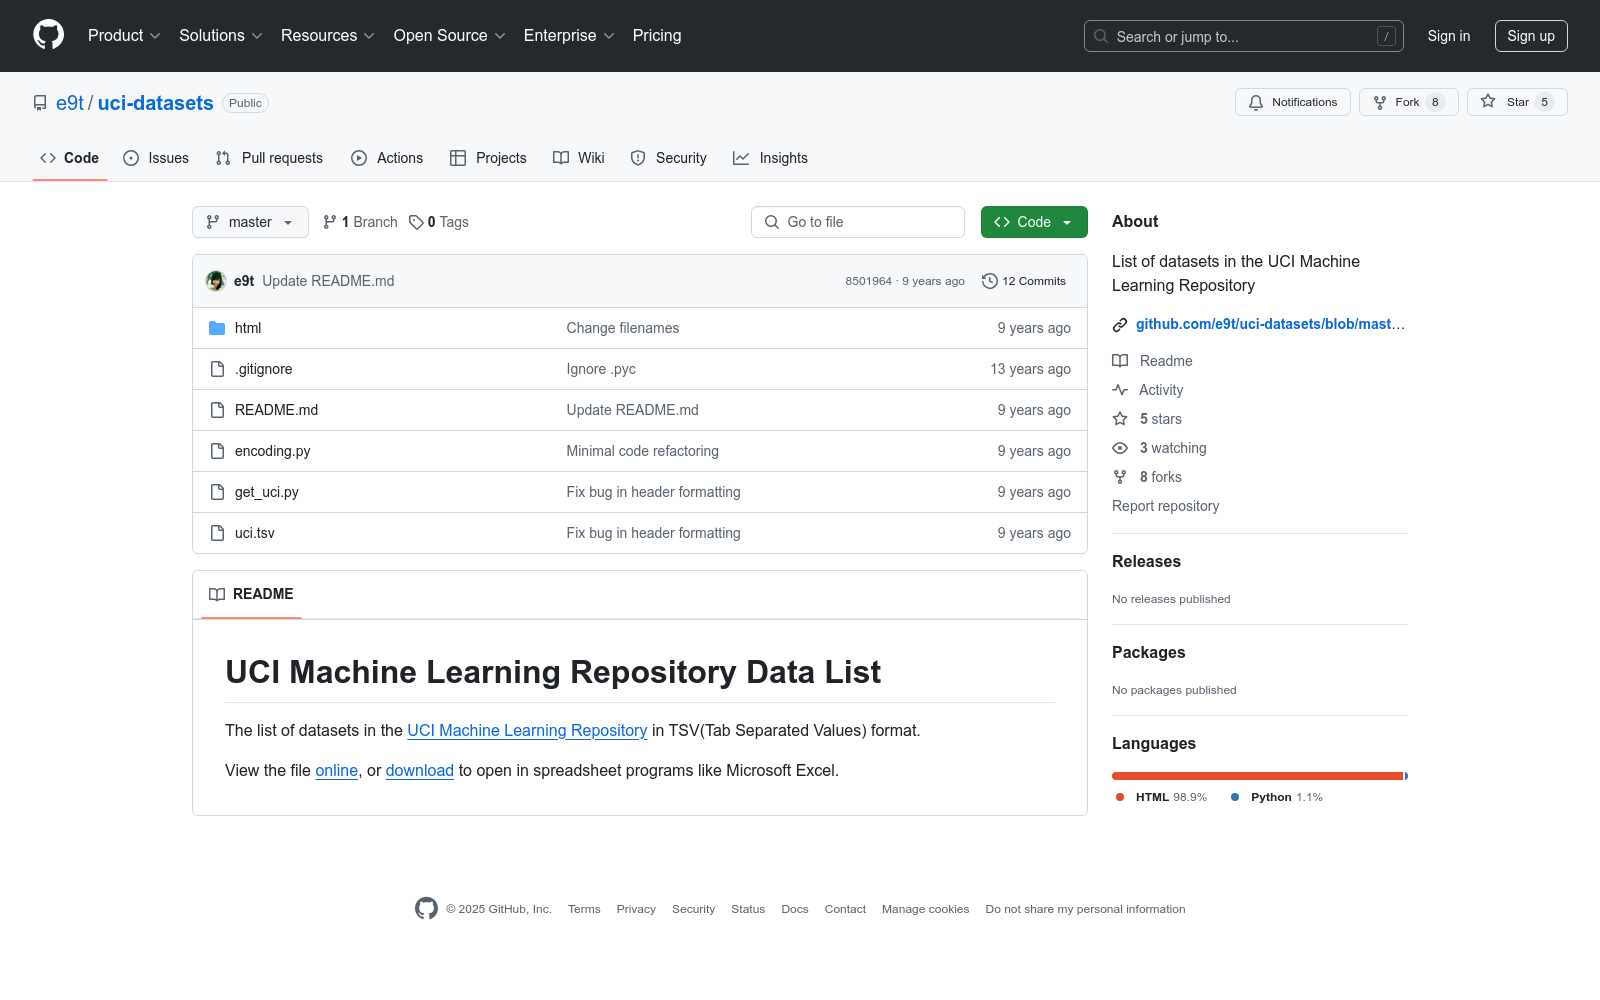1600x1000 pixels.
Task: Click the branch icon next to 1 Branch
Action: (x=330, y=222)
